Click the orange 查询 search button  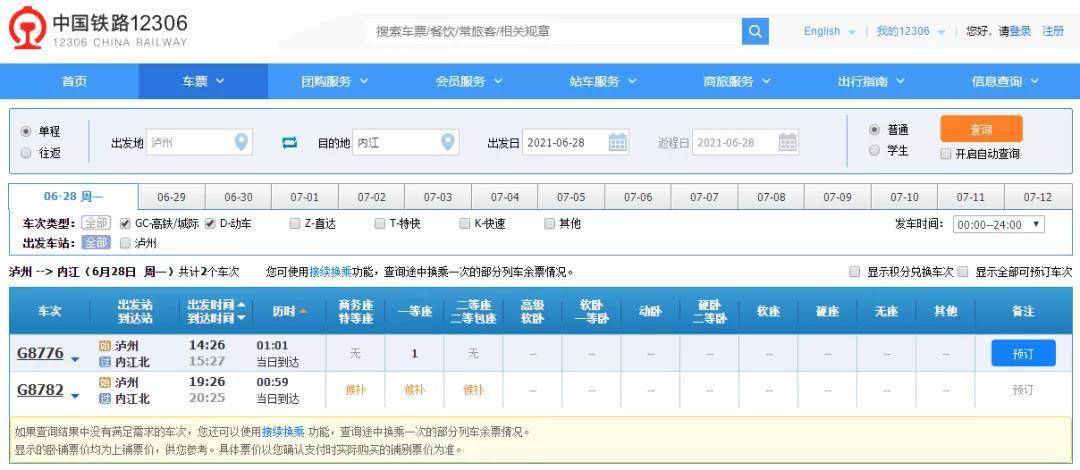point(981,129)
